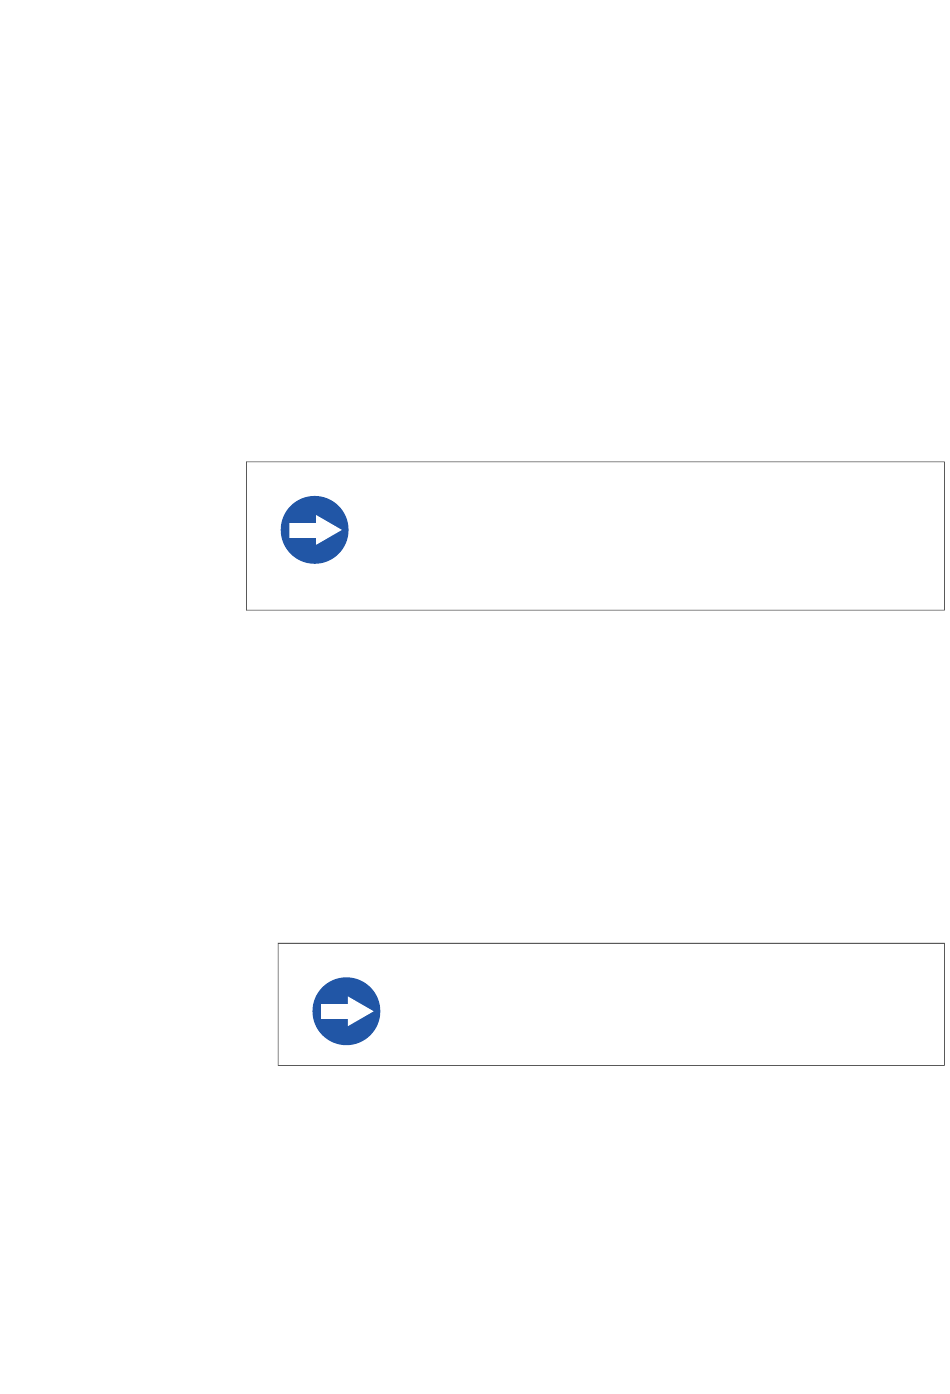Select the white arrow inside upper blue circle
Image resolution: width=950 pixels, height=1394 pixels.
pyautogui.click(x=316, y=530)
